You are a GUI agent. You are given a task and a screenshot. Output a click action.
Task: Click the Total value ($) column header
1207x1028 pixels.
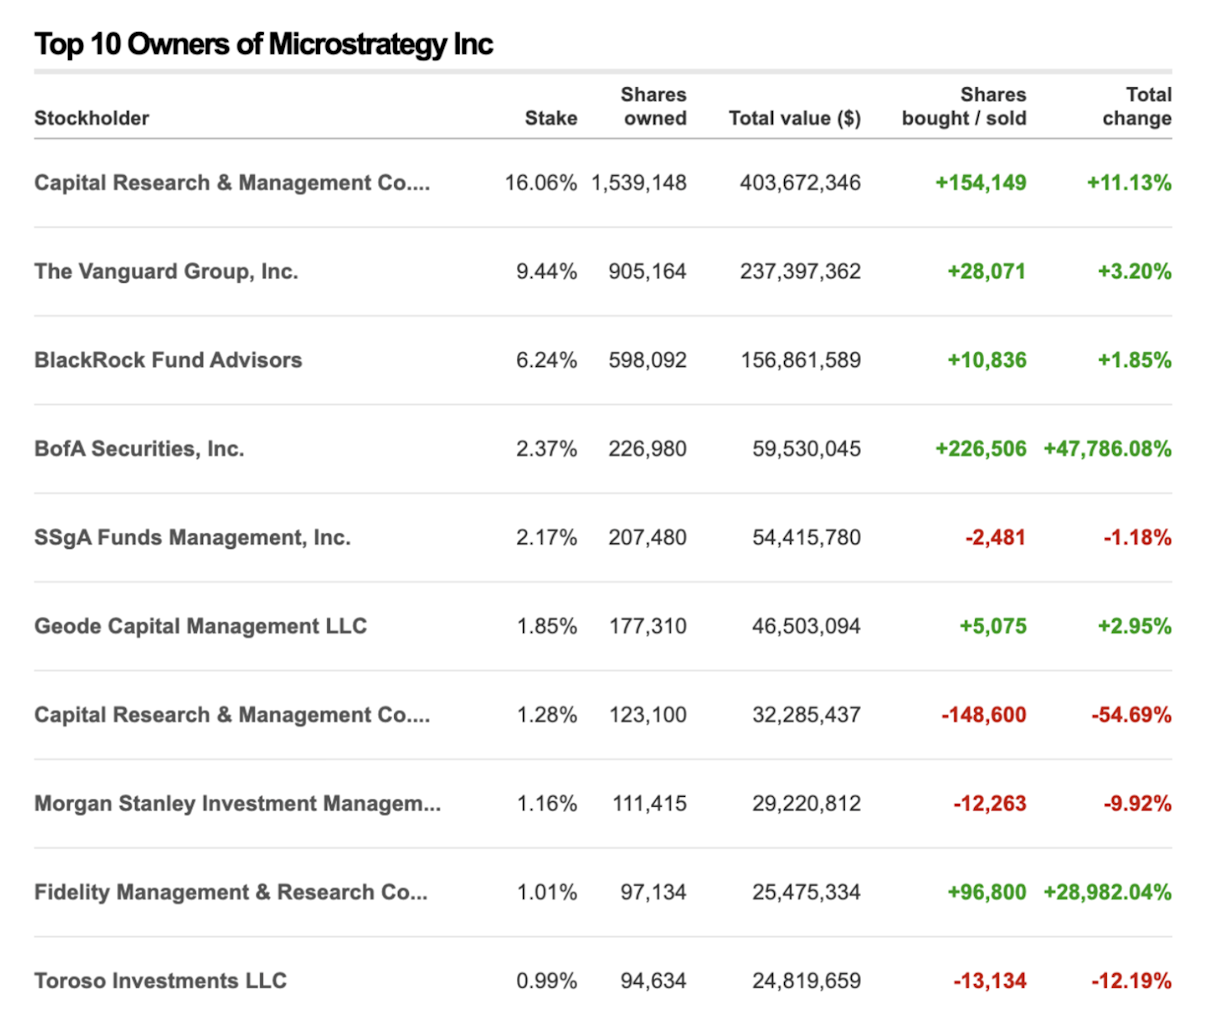795,118
